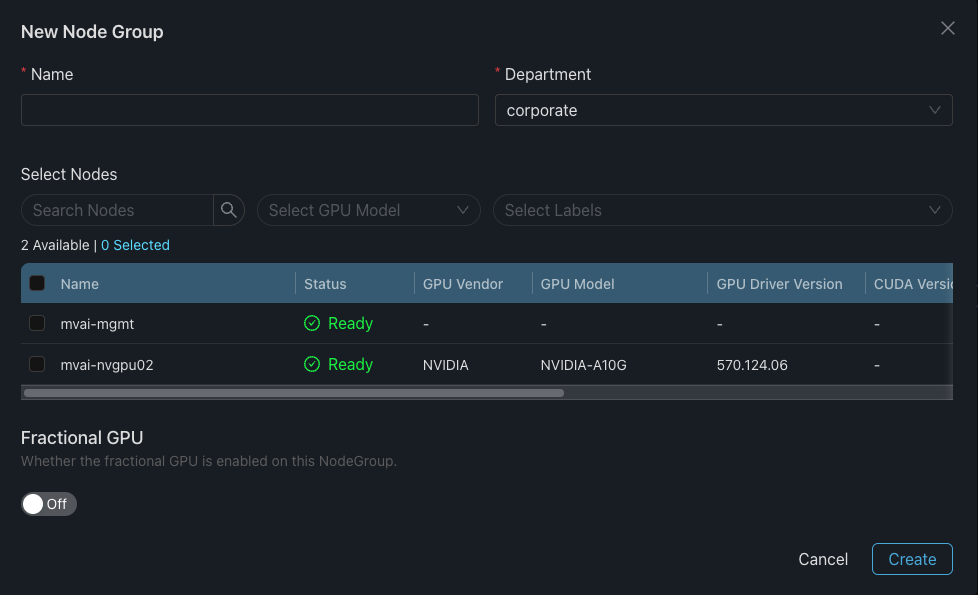Open the Select Labels dropdown
Screen dimensions: 978x595
[x=722, y=210]
